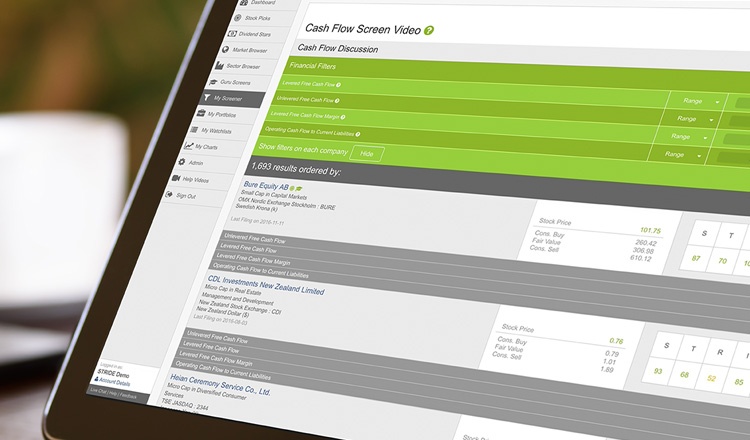Click help icon next to Levered Free Cash Flow filter
This screenshot has height=440, width=750.
tap(338, 85)
